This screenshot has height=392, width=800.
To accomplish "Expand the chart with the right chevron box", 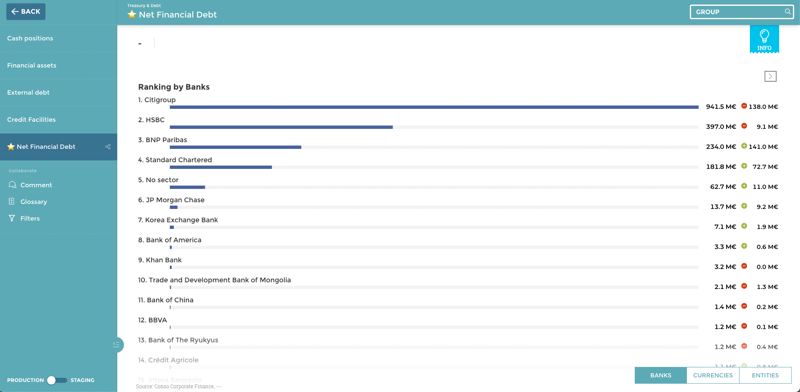I will (770, 77).
